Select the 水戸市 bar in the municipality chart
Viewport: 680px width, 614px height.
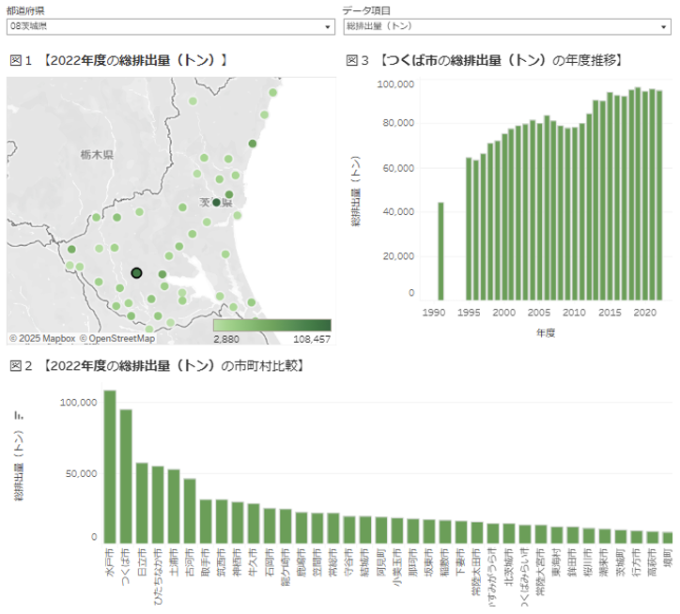pos(110,465)
